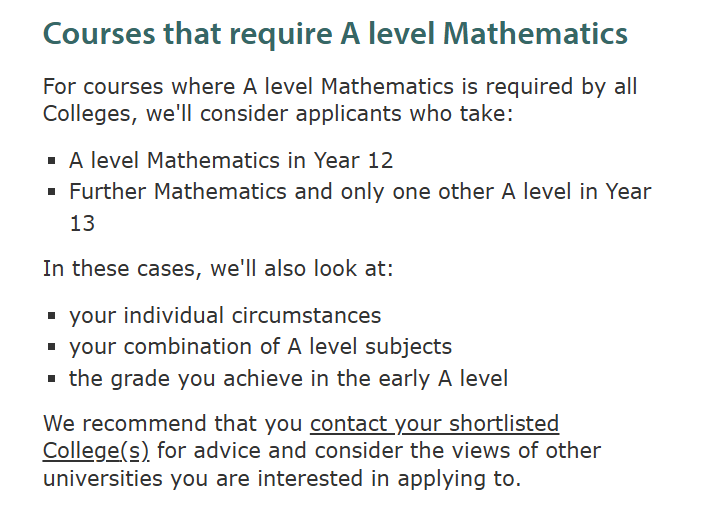Click the square bullet before 'Further Mathematics'
This screenshot has width=712, height=514.
[x=52, y=192]
